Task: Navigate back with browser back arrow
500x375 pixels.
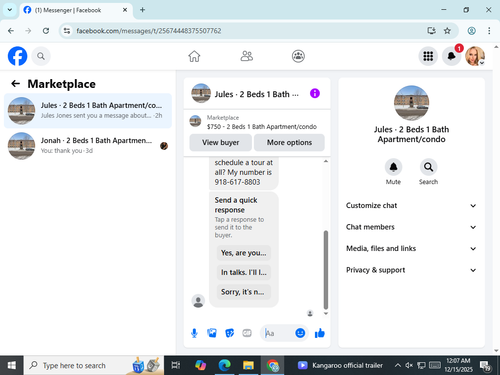Action: tap(11, 31)
